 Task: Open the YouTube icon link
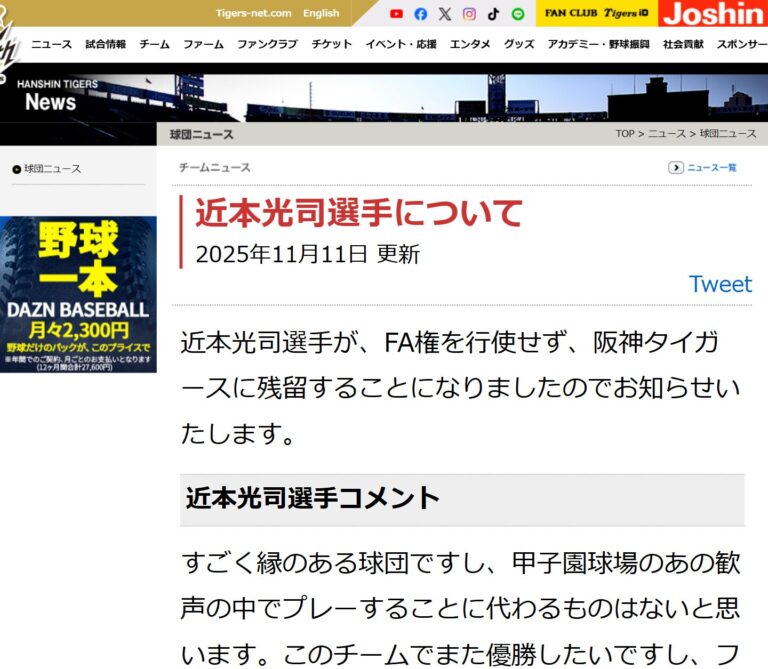[396, 14]
